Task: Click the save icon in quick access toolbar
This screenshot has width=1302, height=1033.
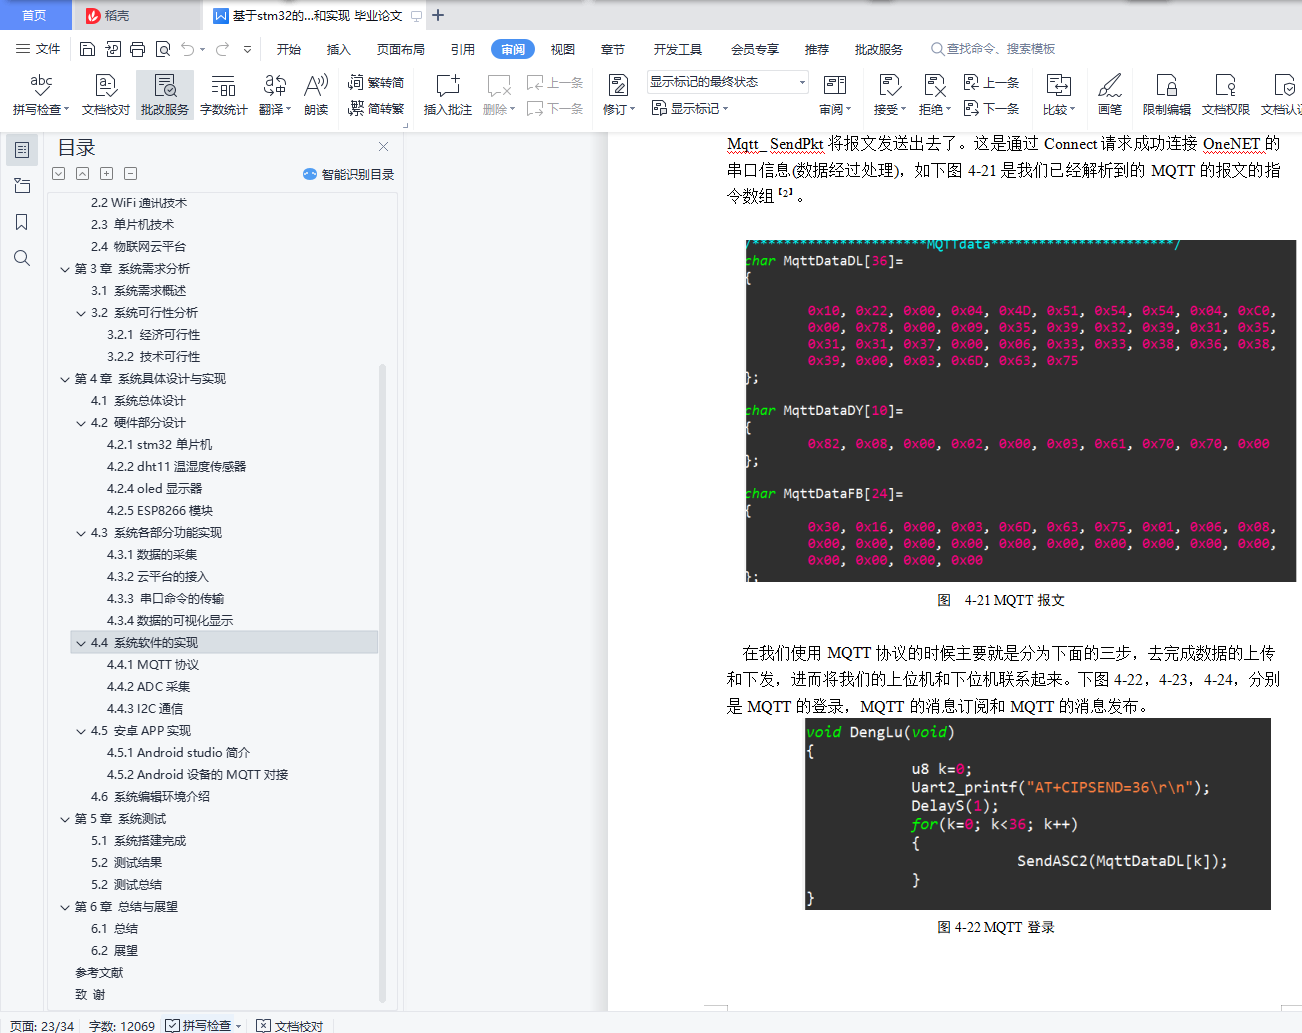Action: click(87, 49)
